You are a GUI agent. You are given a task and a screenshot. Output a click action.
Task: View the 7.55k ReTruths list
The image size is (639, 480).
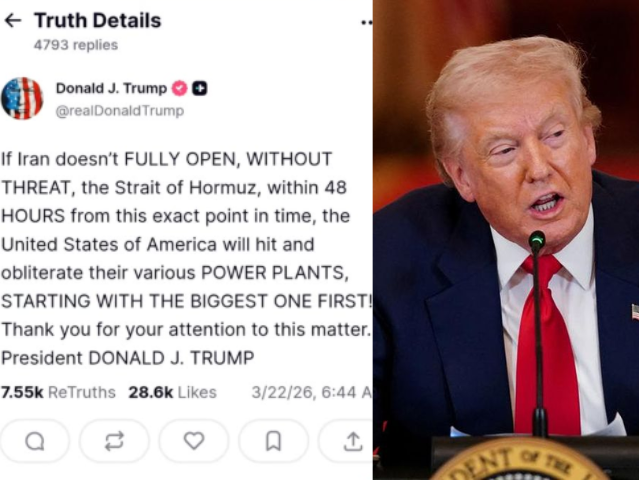[x=58, y=392]
